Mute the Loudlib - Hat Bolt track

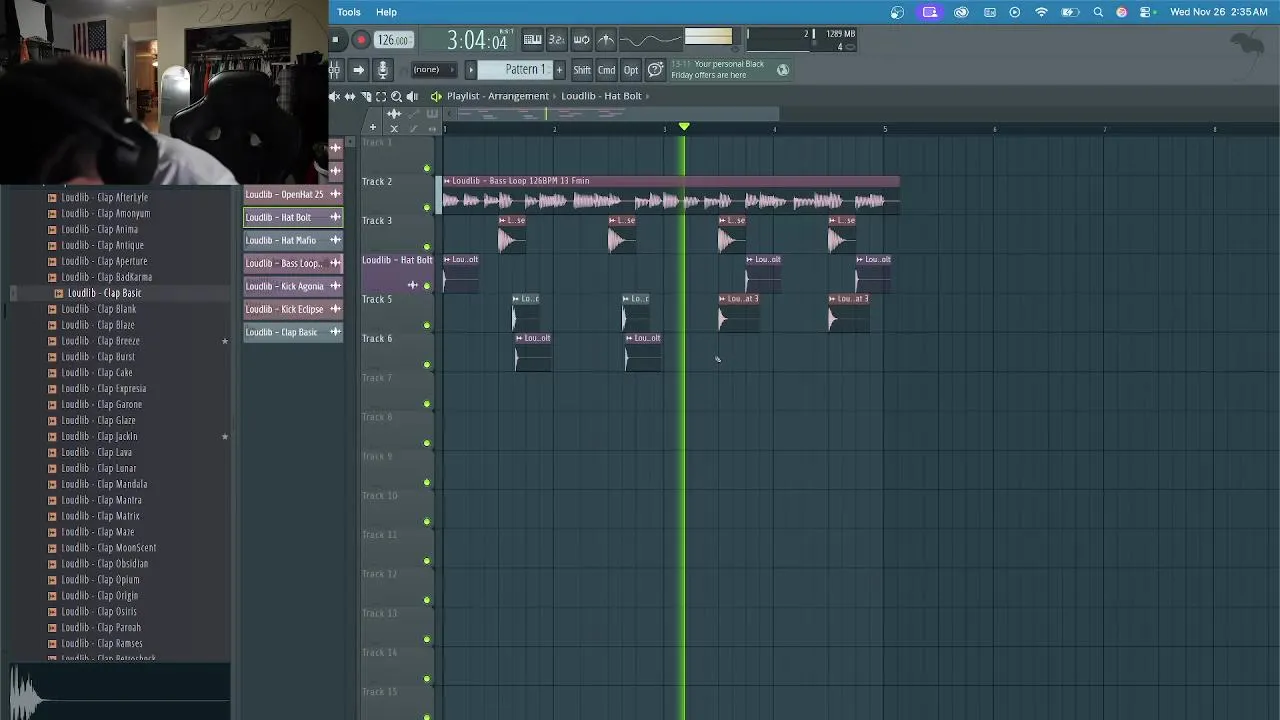pyautogui.click(x=428, y=286)
